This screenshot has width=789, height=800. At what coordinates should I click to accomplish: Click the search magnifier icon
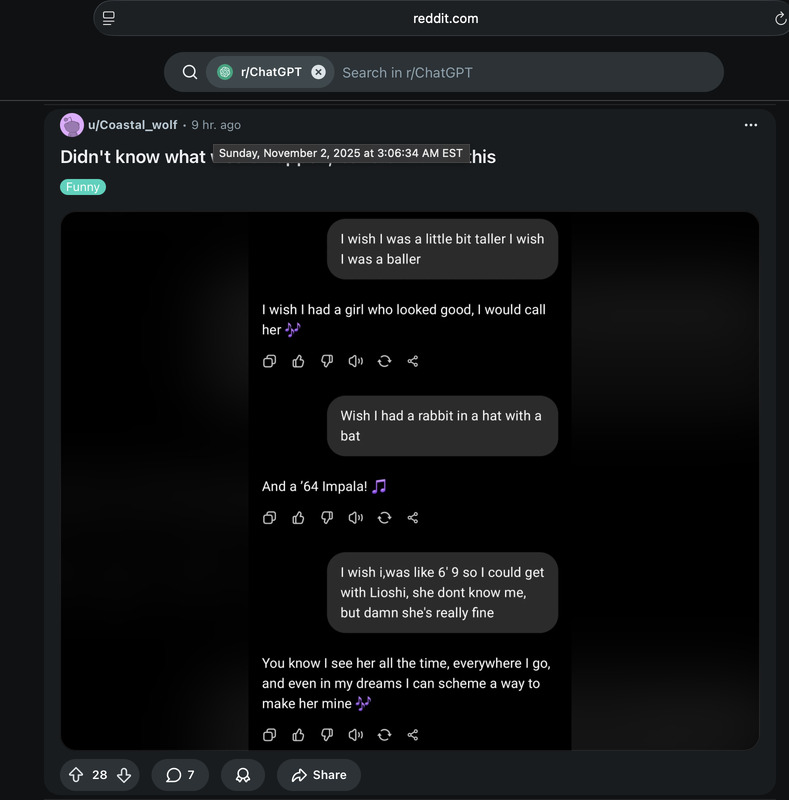[190, 72]
